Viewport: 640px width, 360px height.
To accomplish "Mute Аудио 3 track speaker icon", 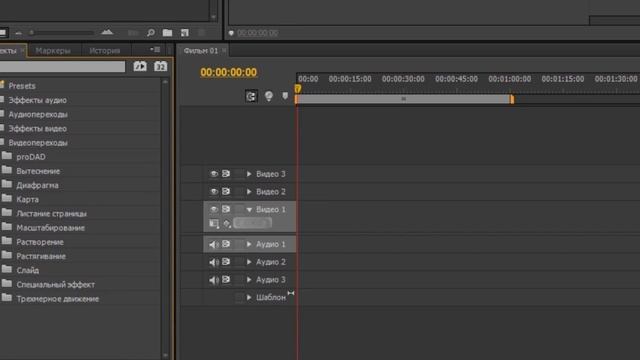I will coord(214,280).
